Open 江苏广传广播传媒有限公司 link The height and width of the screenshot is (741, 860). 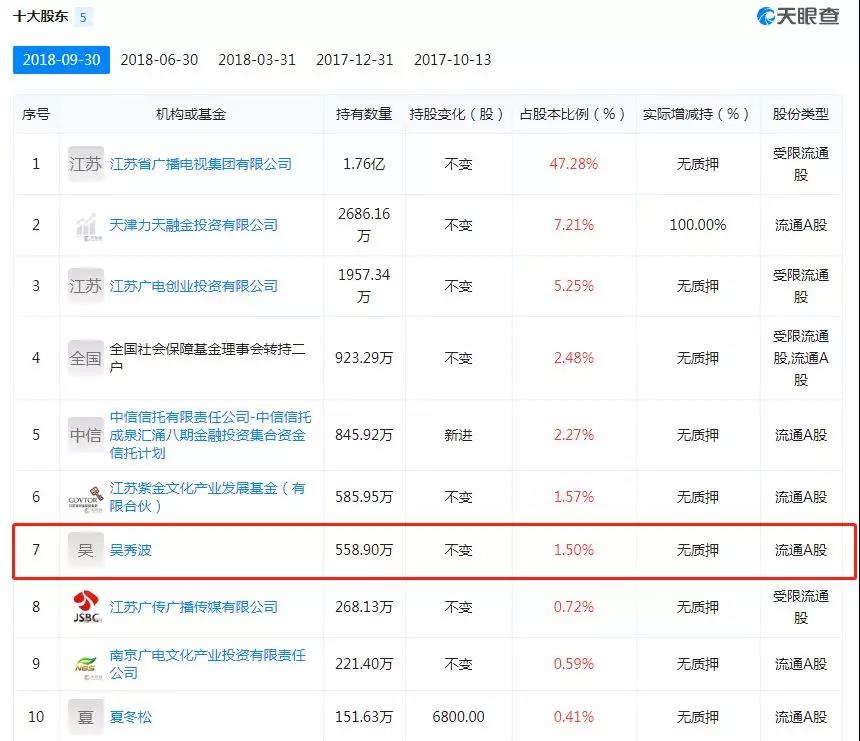tap(193, 607)
